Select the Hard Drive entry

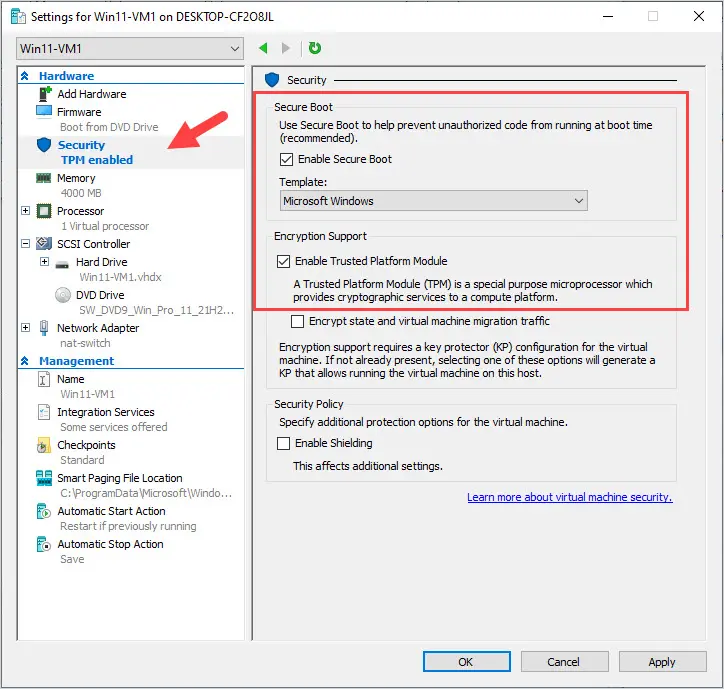click(x=102, y=262)
